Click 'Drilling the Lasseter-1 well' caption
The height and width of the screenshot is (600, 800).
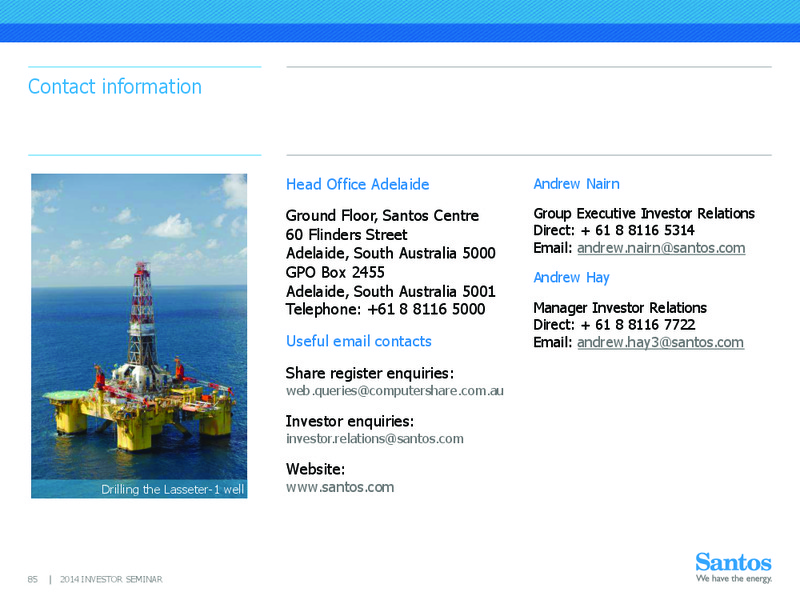point(172,490)
